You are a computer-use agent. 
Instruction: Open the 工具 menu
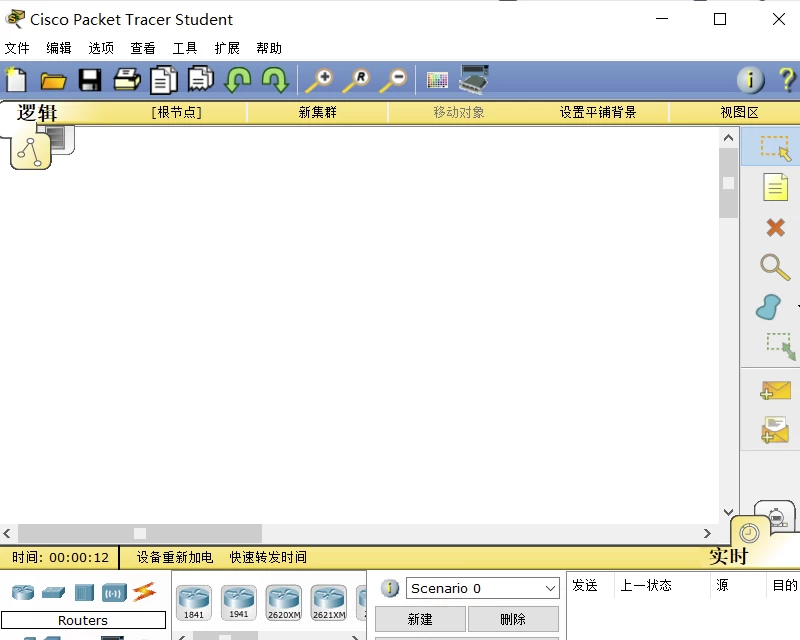coord(185,48)
